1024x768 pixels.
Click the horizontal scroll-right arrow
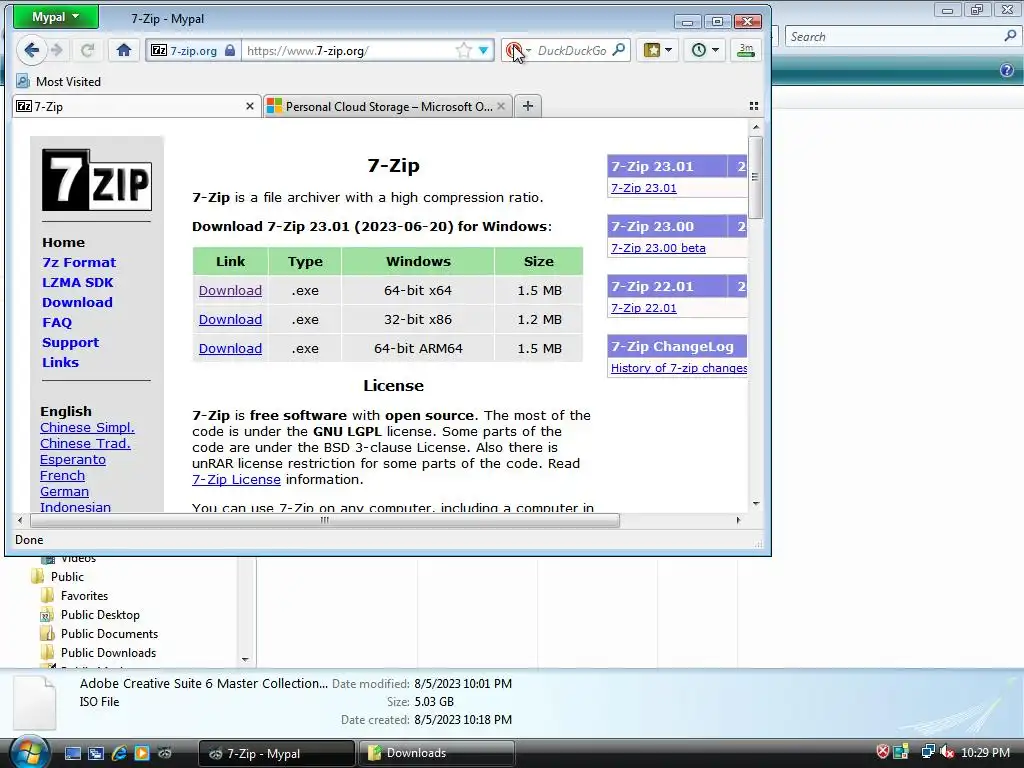739,520
